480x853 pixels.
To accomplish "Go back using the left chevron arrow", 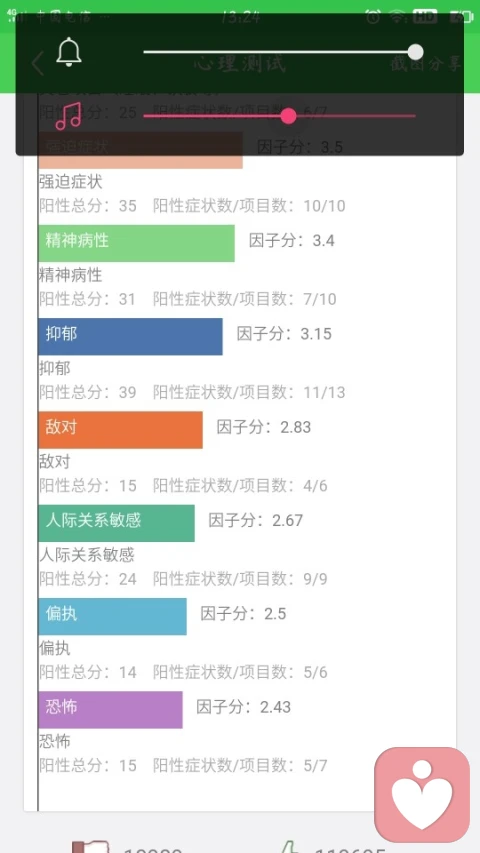I will point(37,64).
